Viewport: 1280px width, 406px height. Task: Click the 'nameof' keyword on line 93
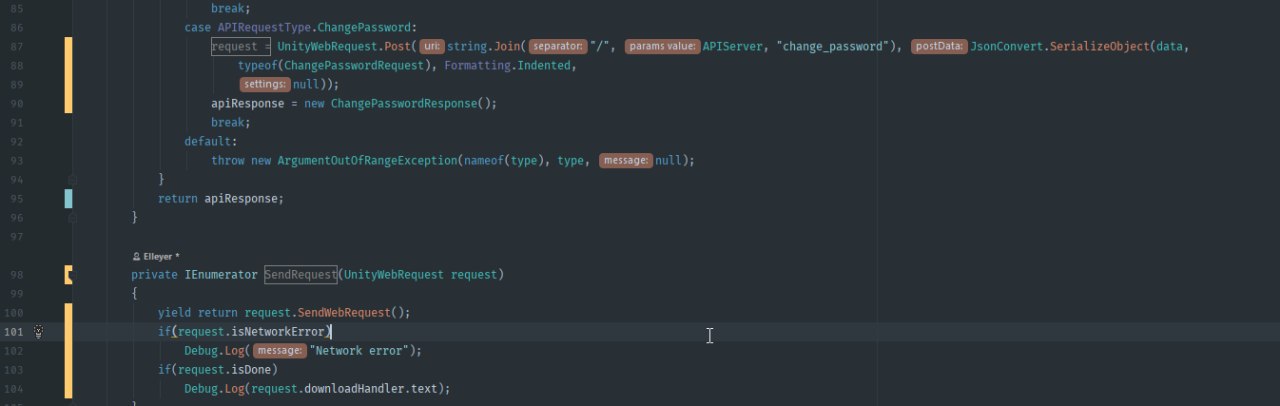click(x=483, y=160)
